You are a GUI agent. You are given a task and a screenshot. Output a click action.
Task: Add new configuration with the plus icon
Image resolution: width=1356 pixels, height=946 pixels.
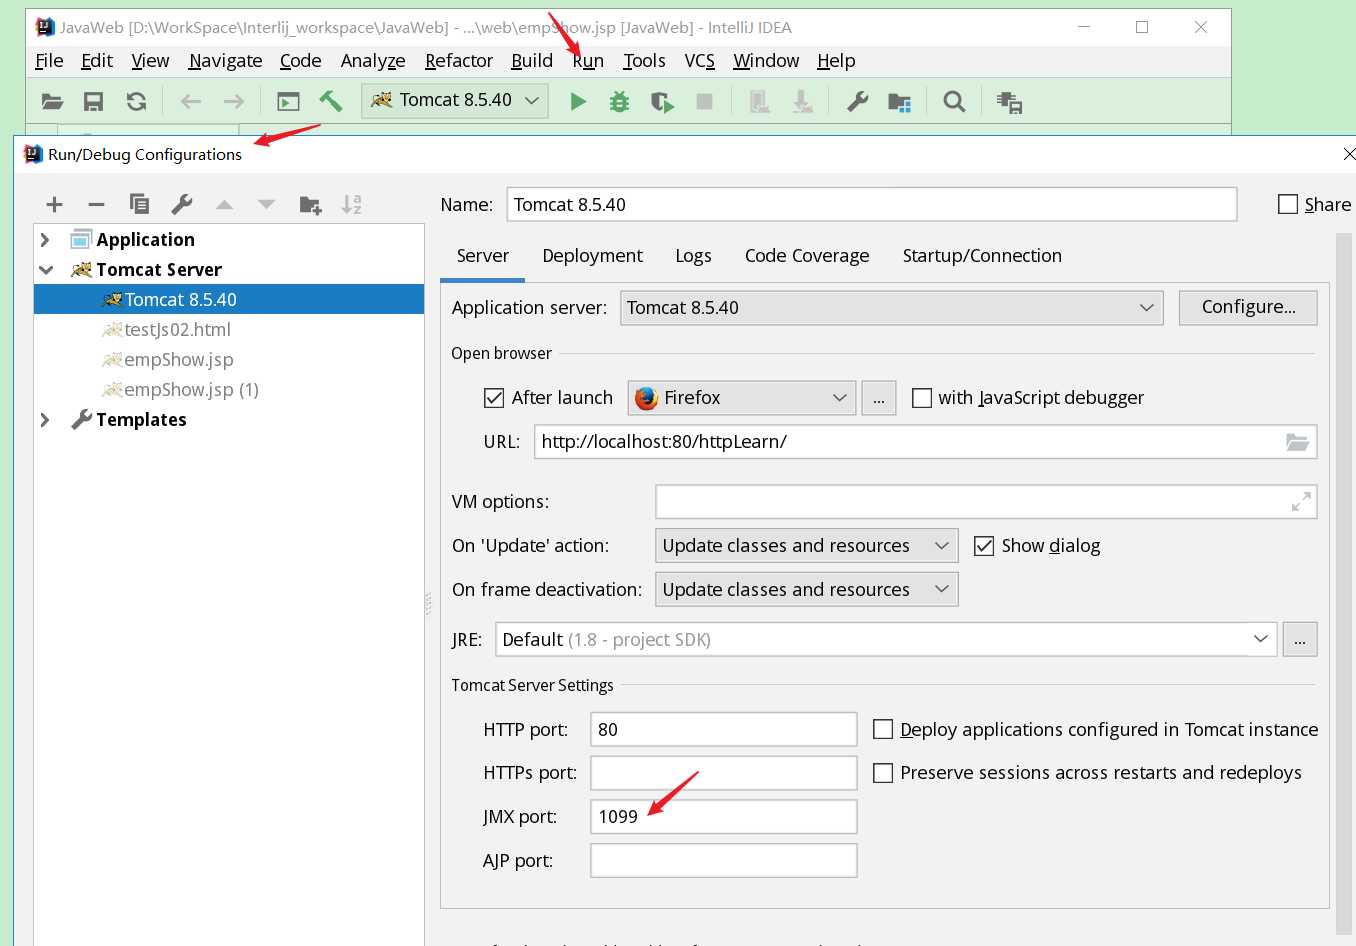coord(55,205)
